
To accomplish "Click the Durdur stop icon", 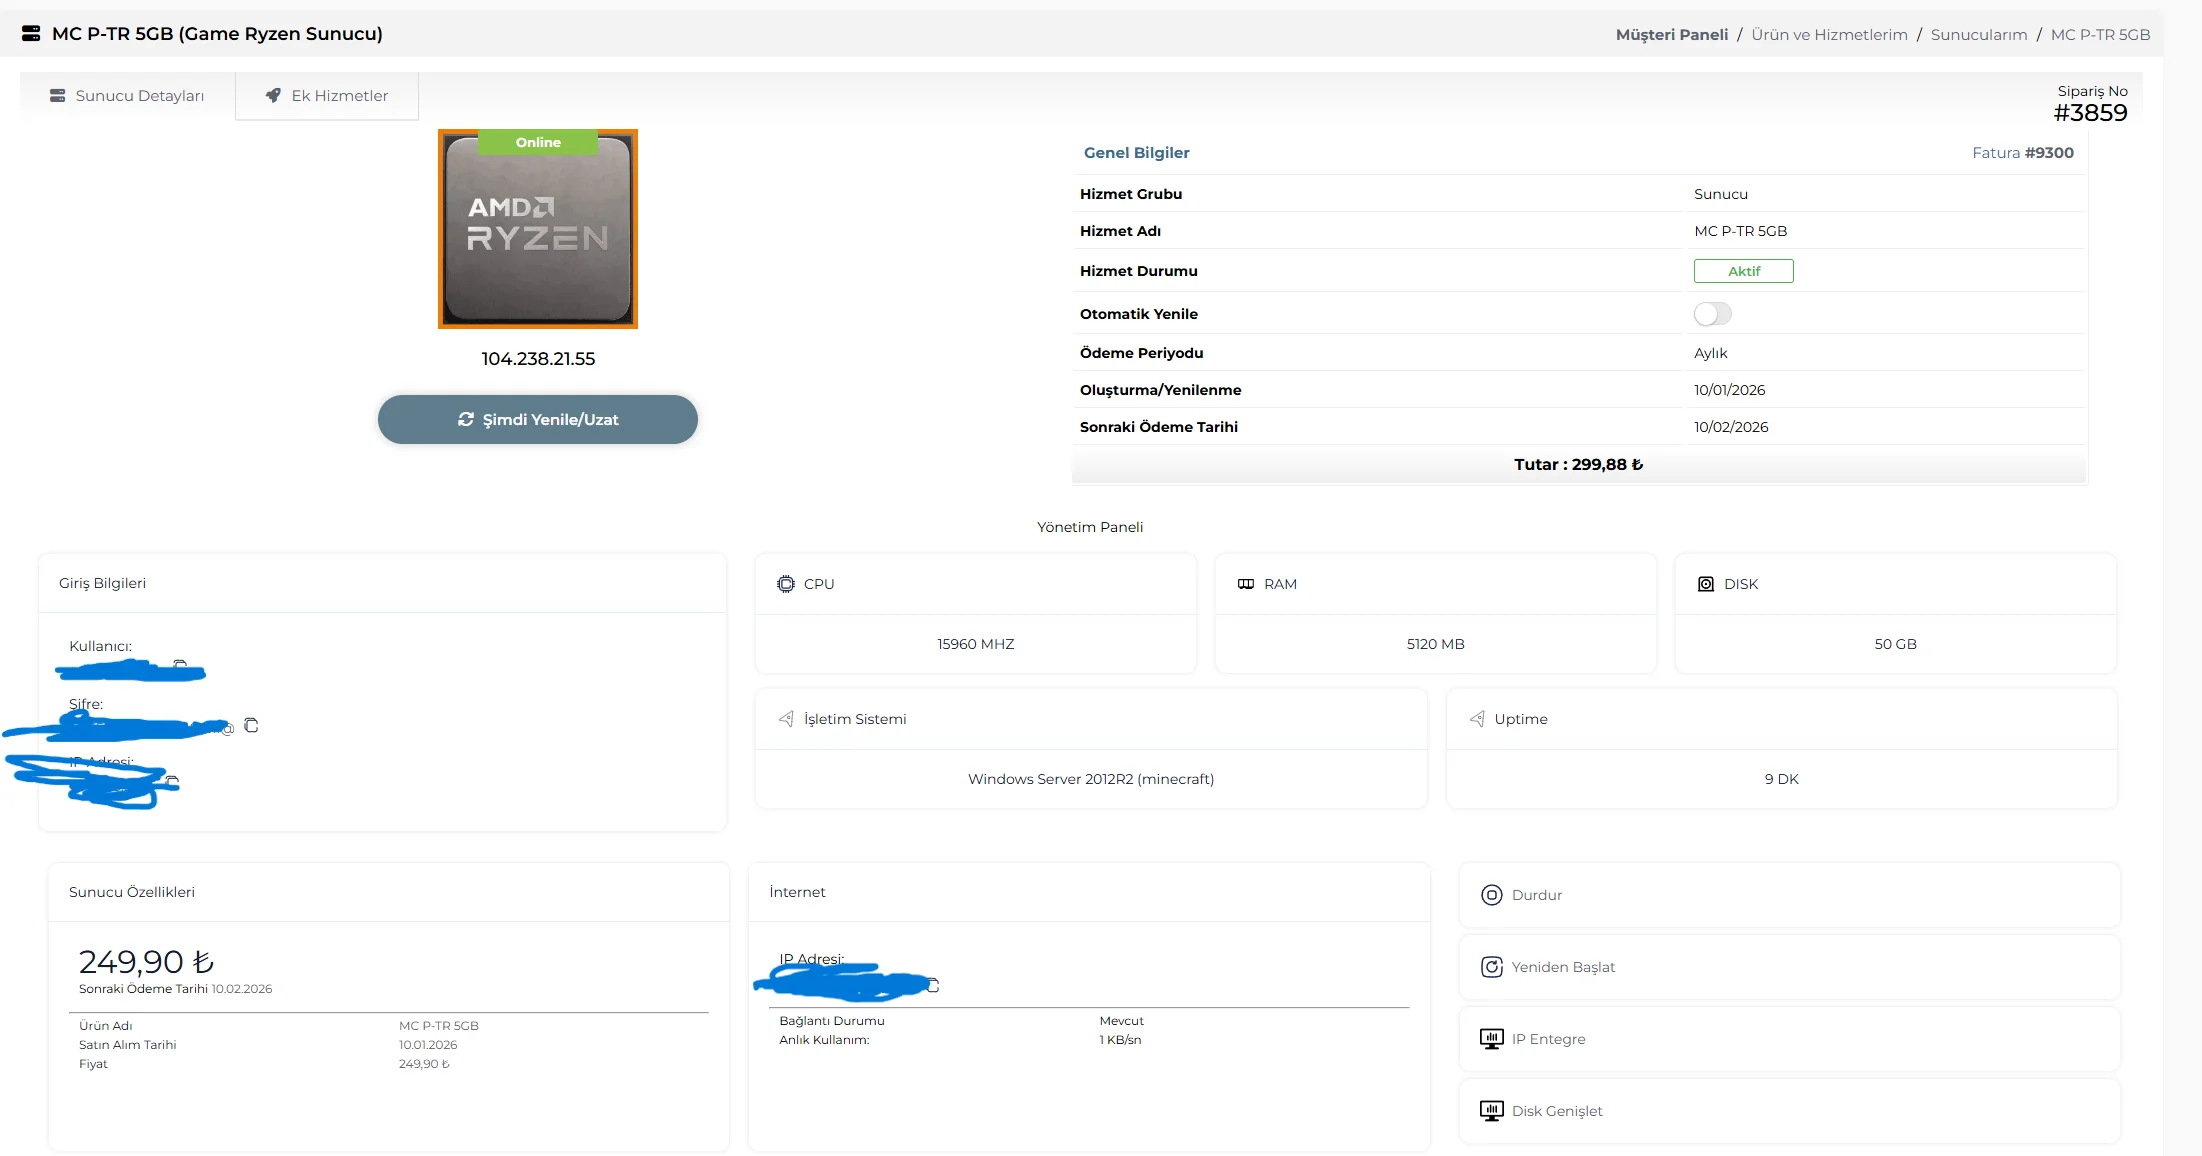I will [1491, 895].
